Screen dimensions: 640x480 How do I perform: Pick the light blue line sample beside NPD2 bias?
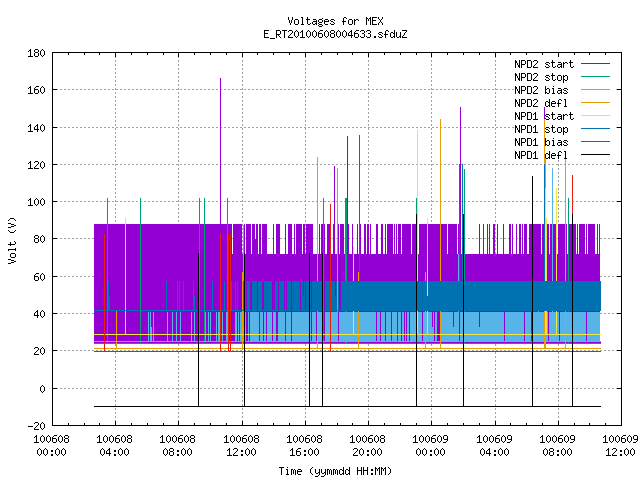(596, 90)
